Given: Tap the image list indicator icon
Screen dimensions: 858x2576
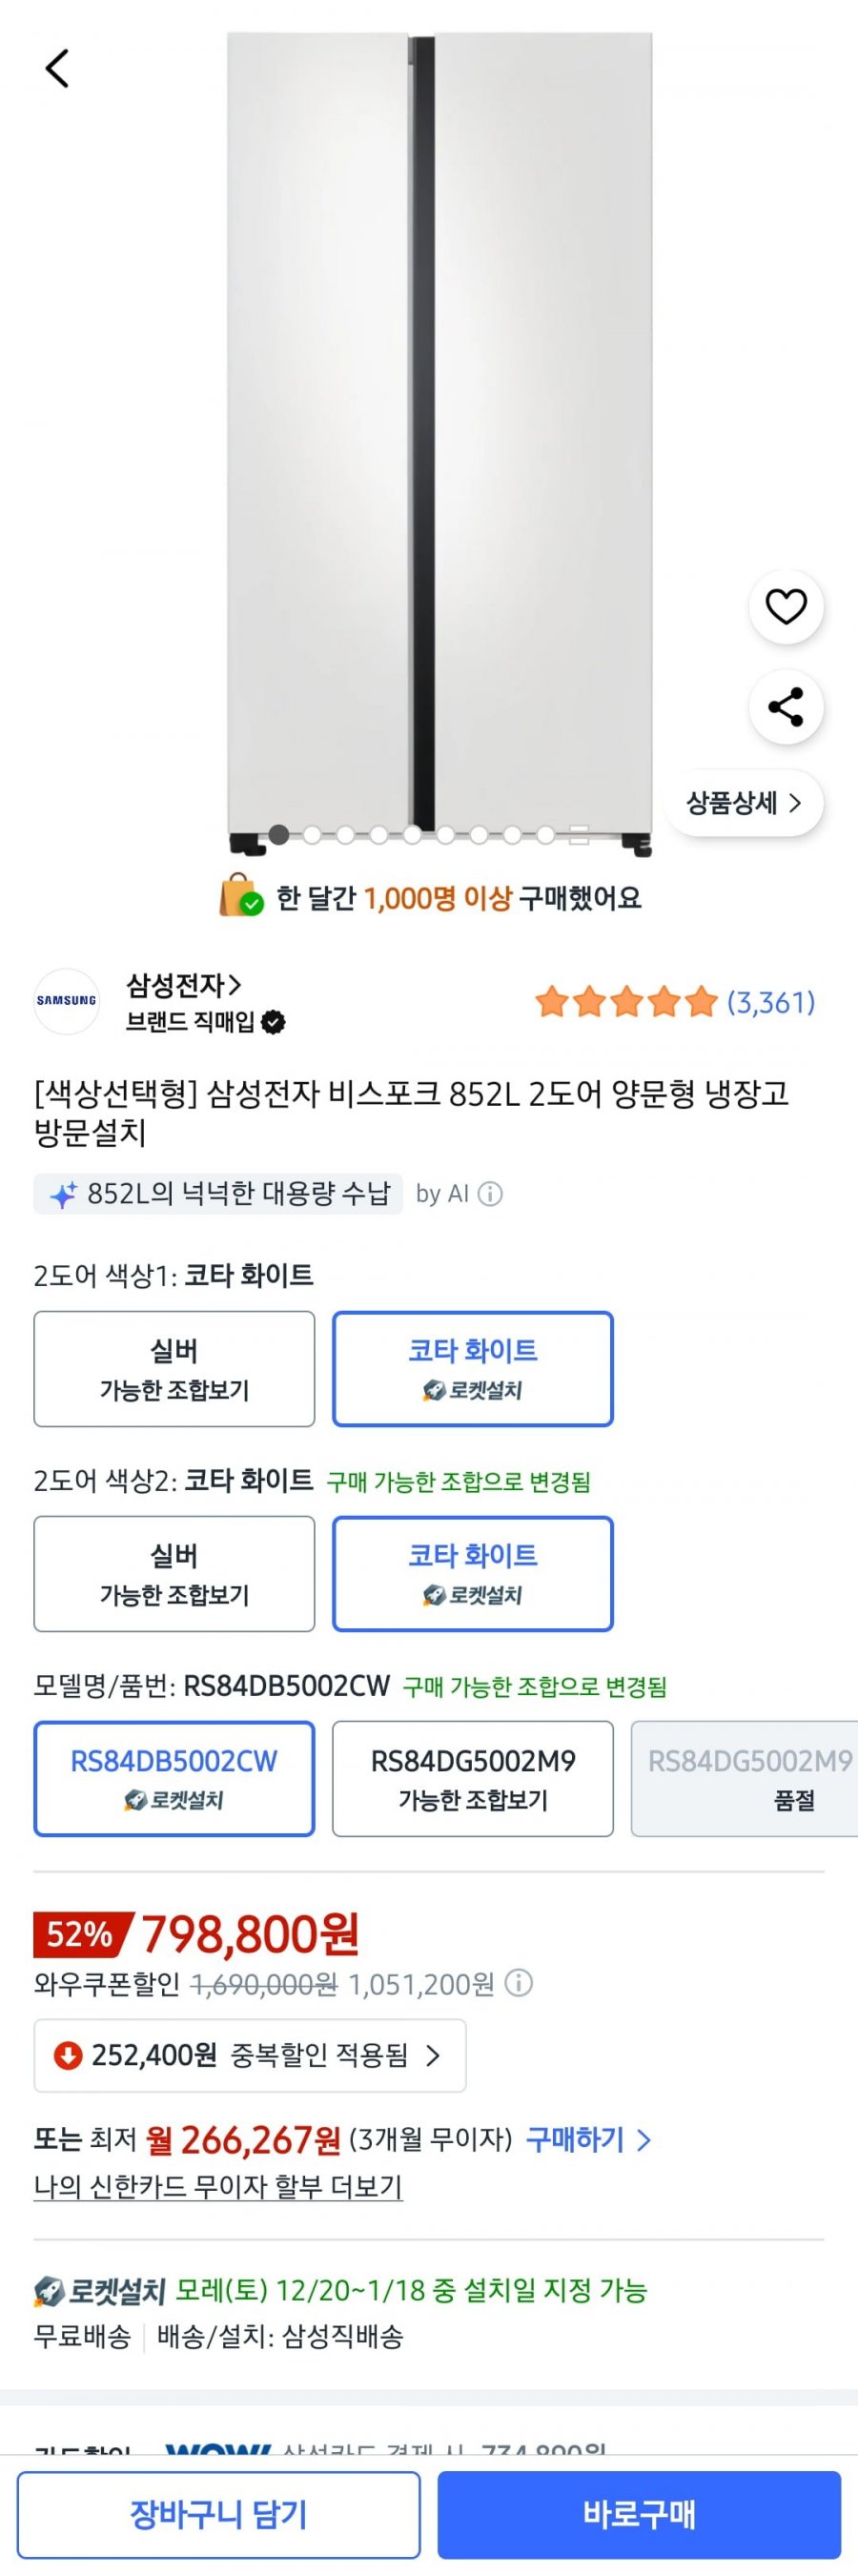Looking at the screenshot, I should 579,836.
